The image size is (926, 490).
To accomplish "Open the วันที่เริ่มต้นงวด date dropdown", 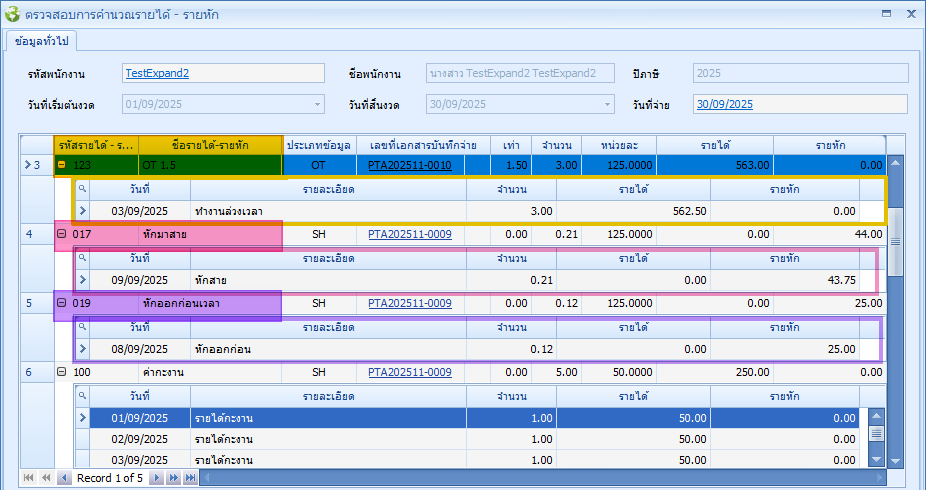I will point(317,104).
